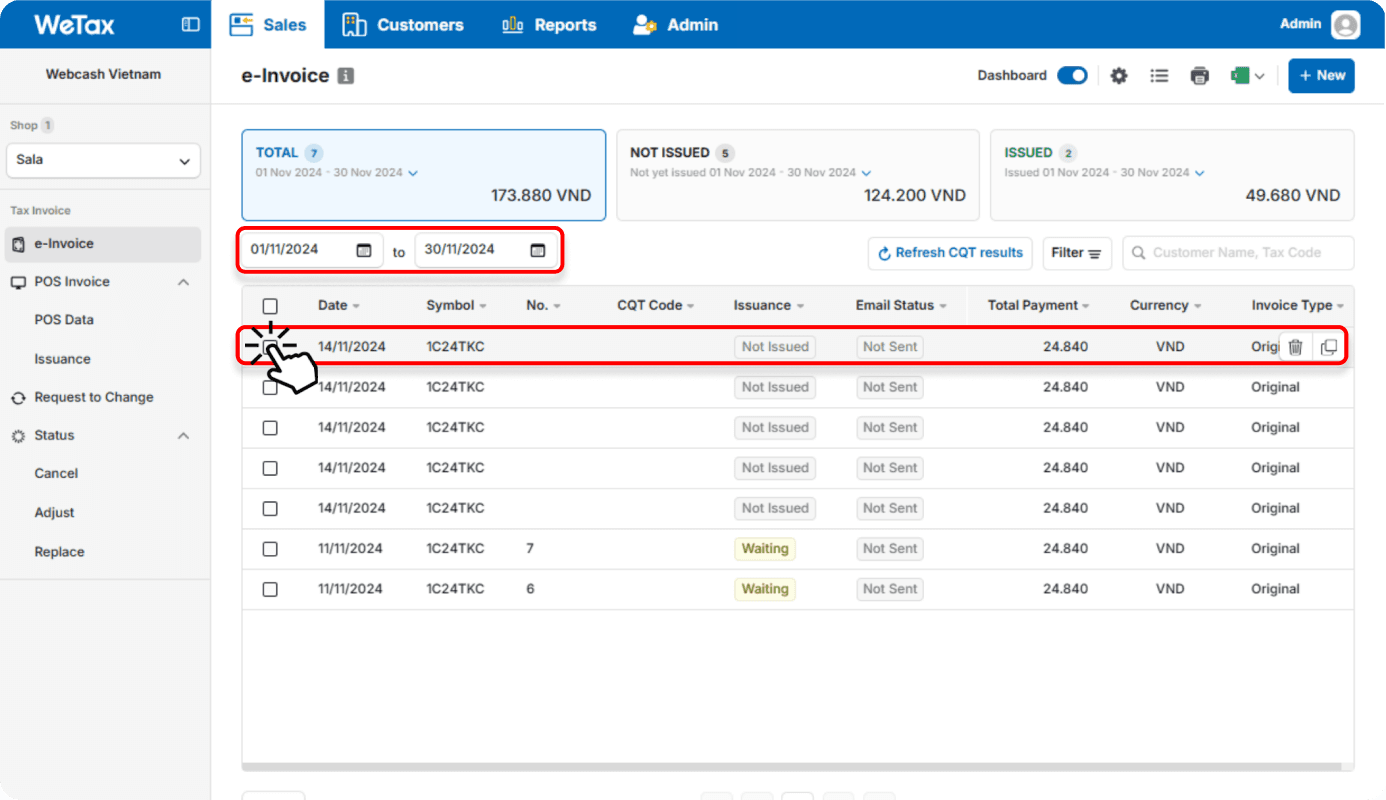Select the TOTAL summary card
This screenshot has height=800, width=1386.
click(424, 175)
